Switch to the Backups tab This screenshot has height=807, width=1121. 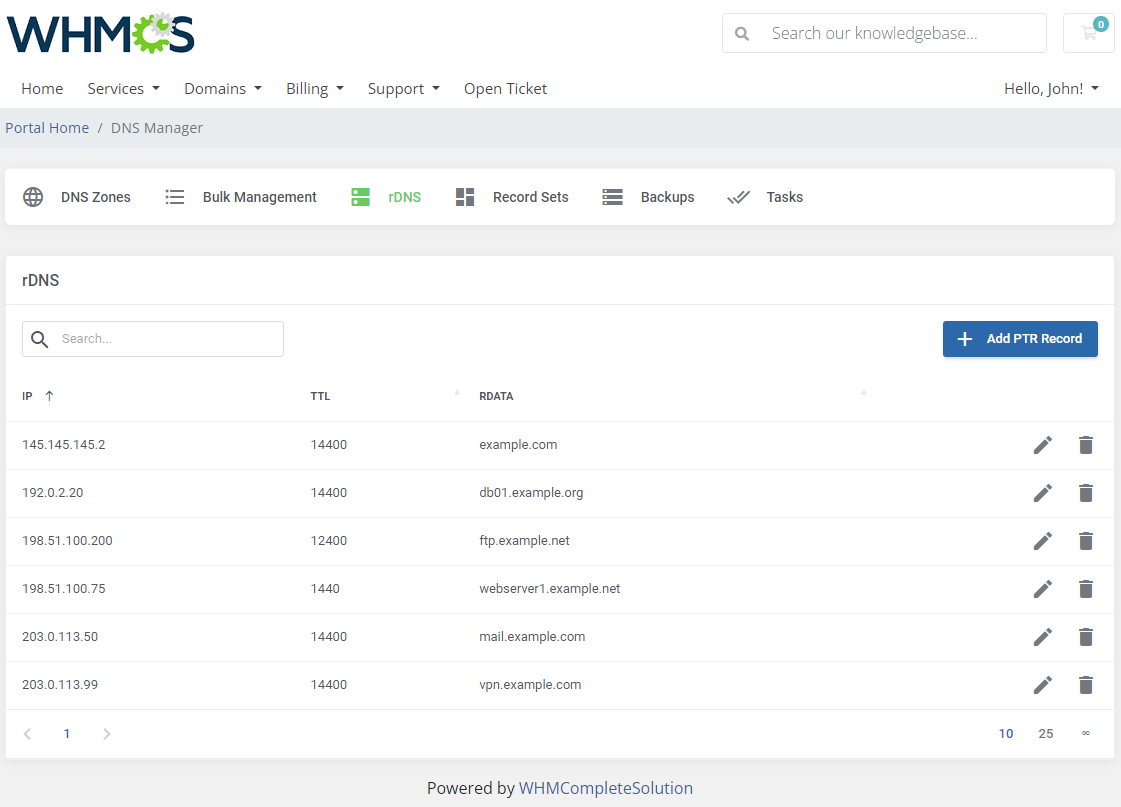click(x=648, y=197)
